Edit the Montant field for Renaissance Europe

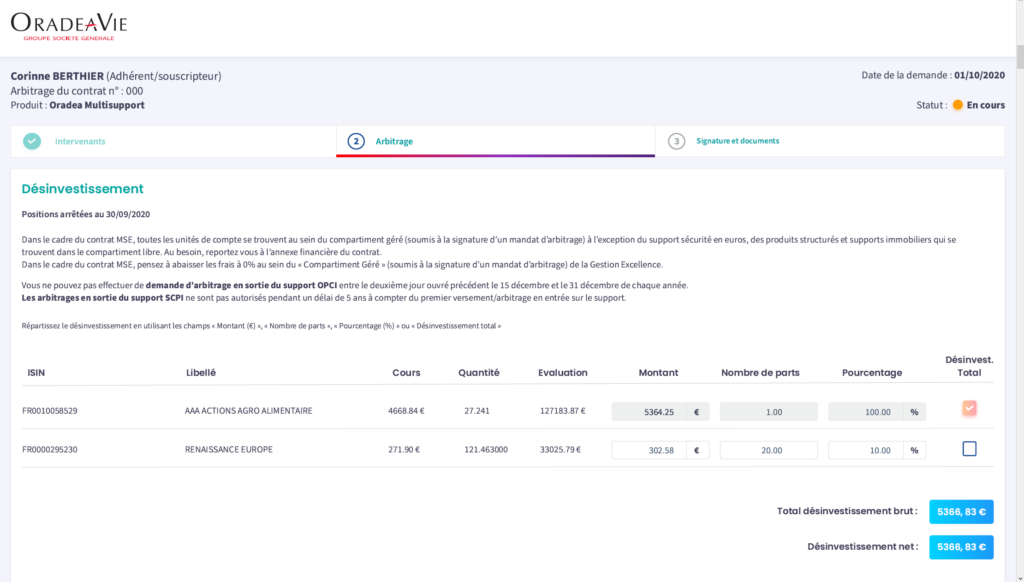pyautogui.click(x=646, y=450)
